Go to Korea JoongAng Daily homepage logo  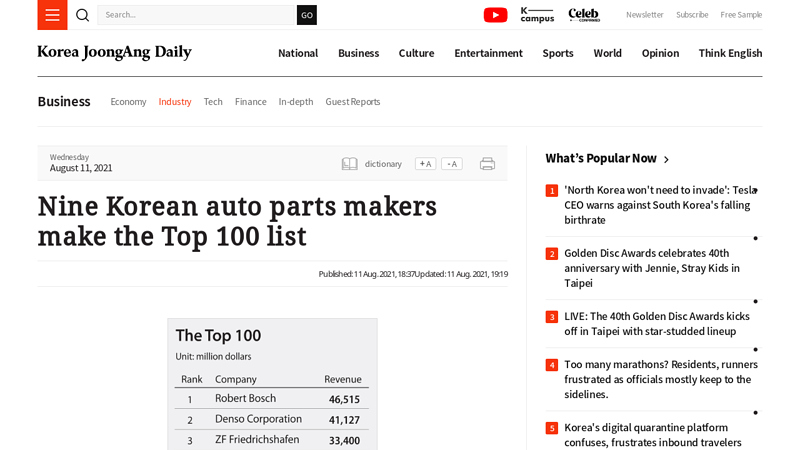(114, 52)
